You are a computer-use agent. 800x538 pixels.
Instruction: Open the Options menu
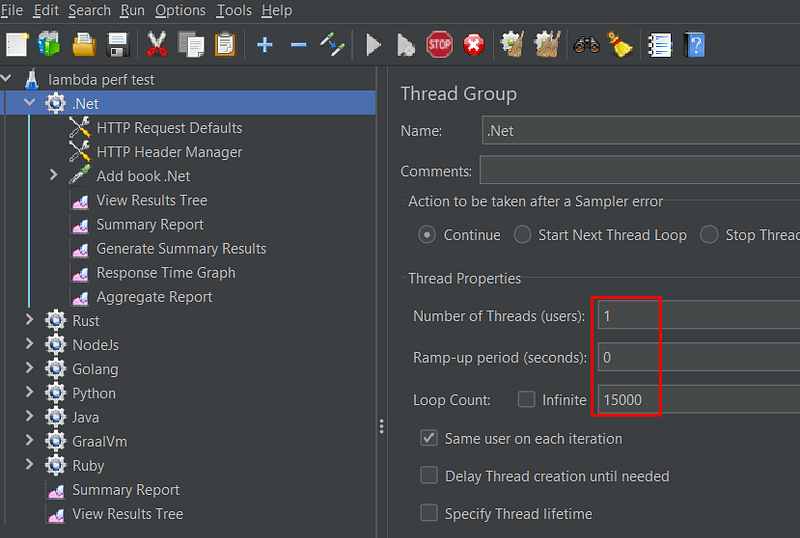click(x=180, y=10)
